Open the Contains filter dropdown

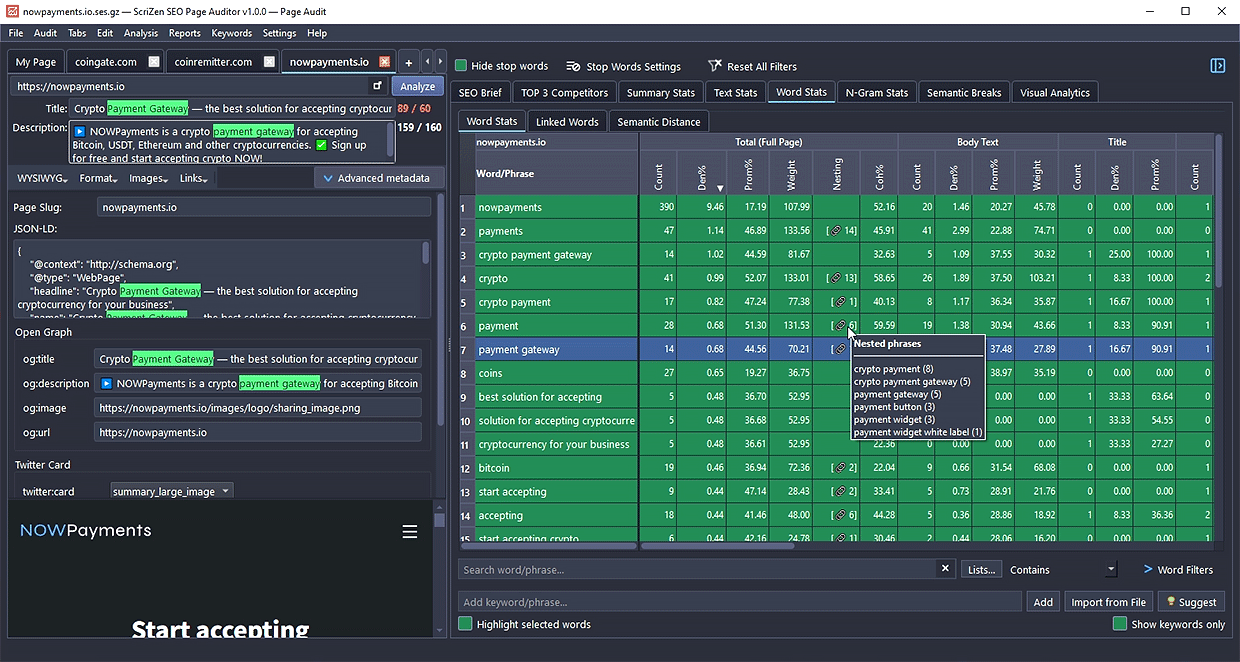coord(1110,570)
